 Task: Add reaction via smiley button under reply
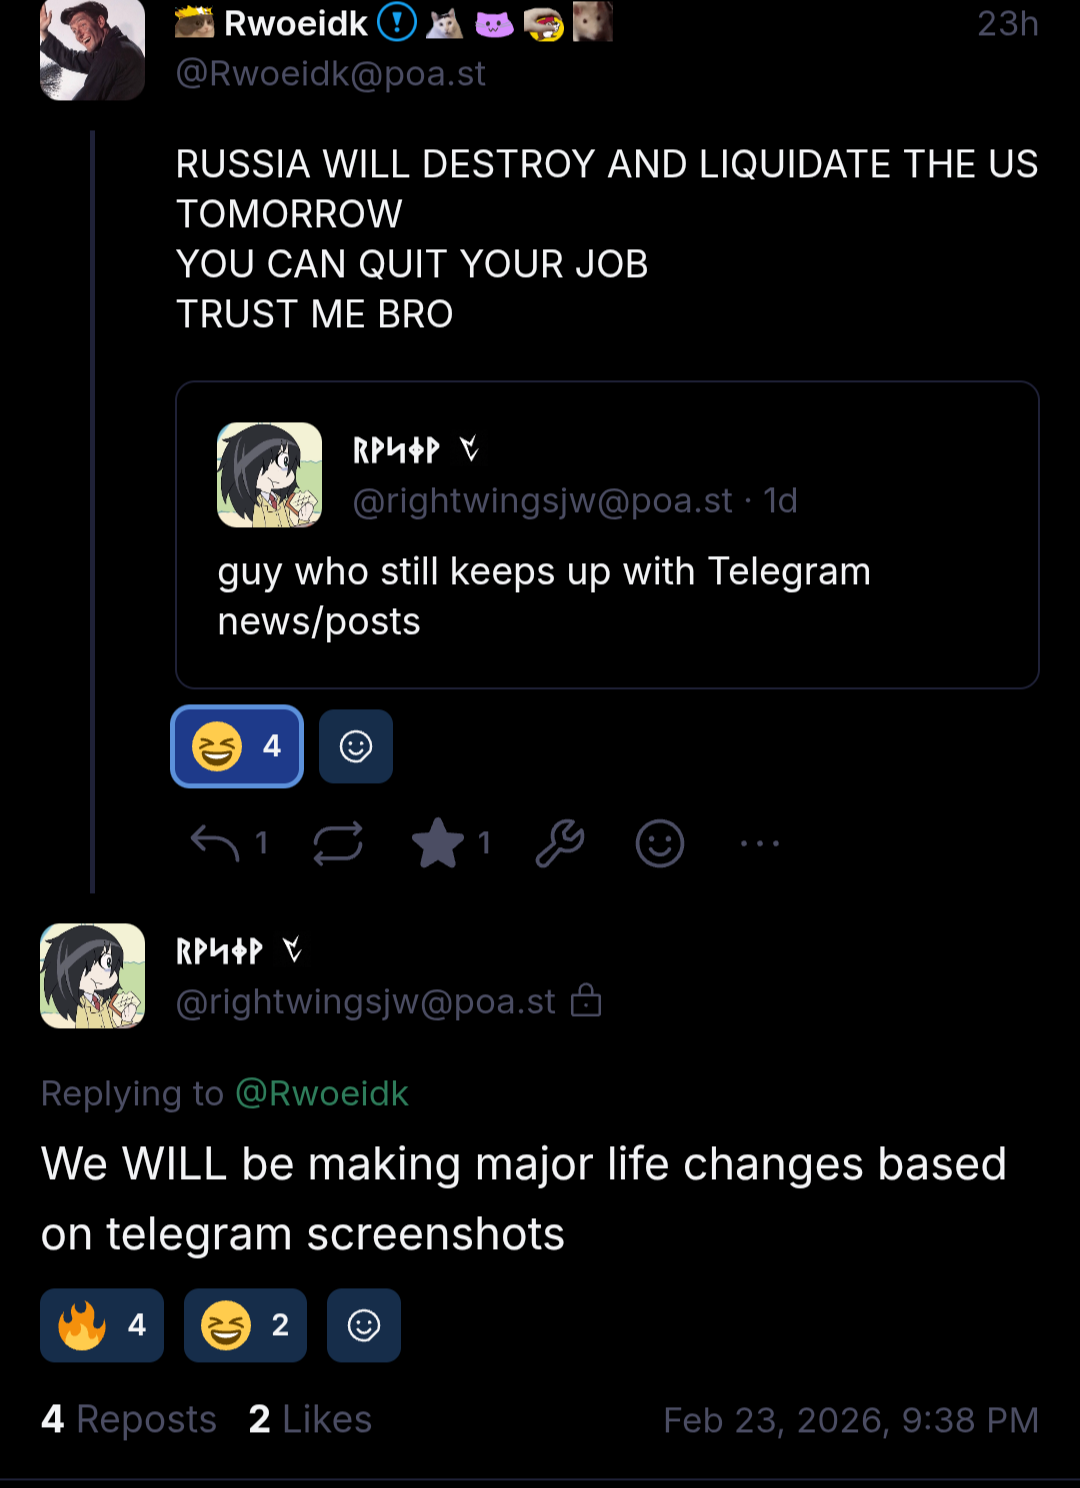[x=364, y=1325]
